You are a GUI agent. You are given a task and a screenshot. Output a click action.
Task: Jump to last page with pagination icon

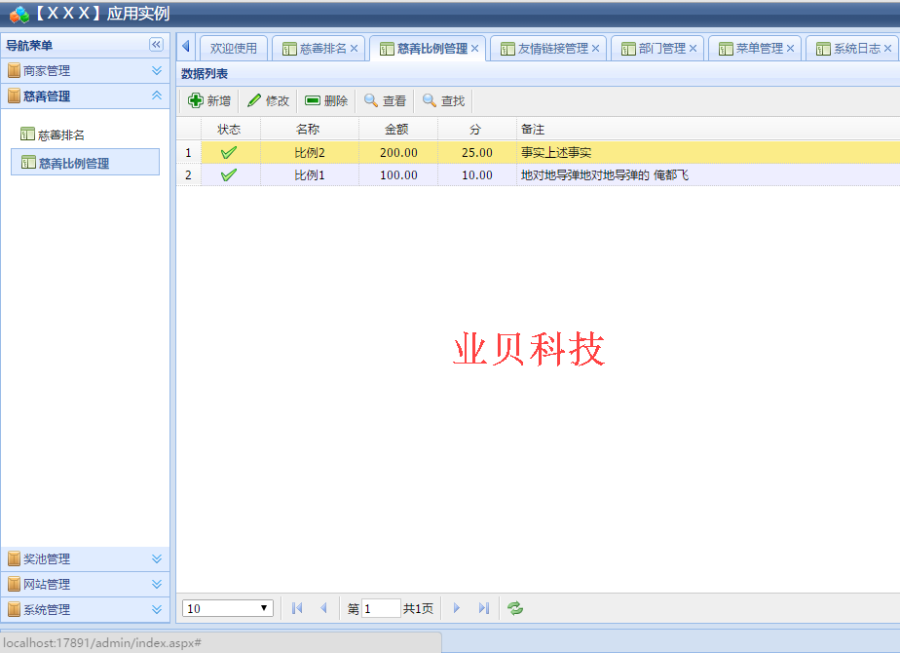click(484, 608)
